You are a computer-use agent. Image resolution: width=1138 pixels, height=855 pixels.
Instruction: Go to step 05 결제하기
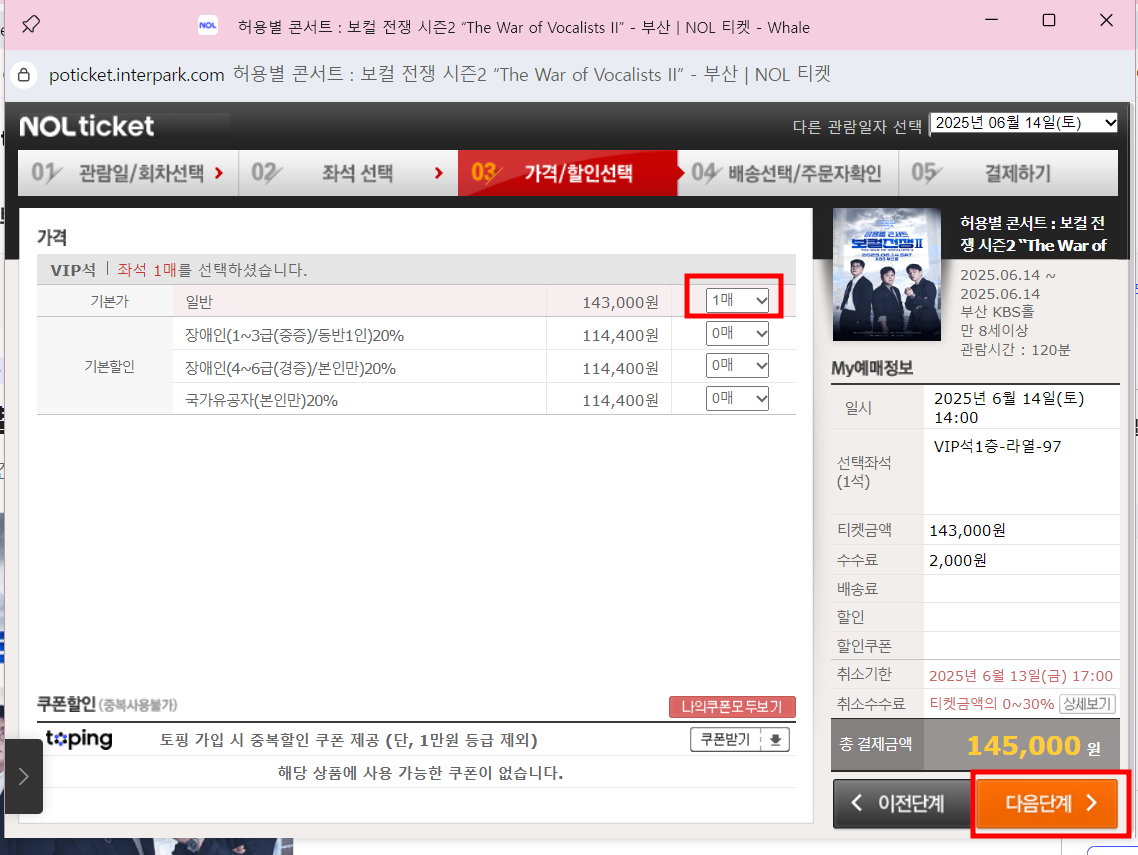click(x=1008, y=173)
